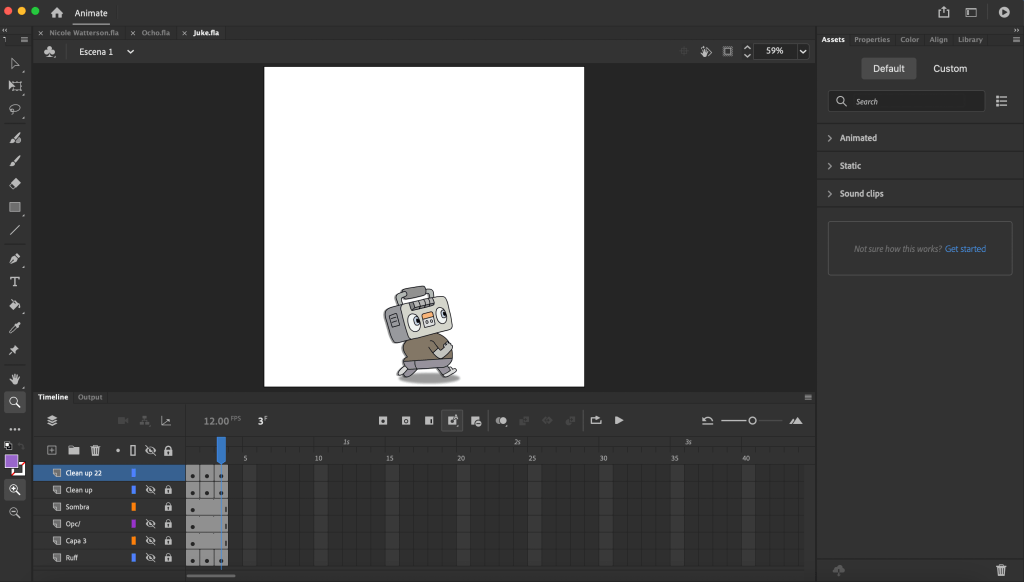Open the Get started link
The width and height of the screenshot is (1024, 582).
tap(965, 249)
